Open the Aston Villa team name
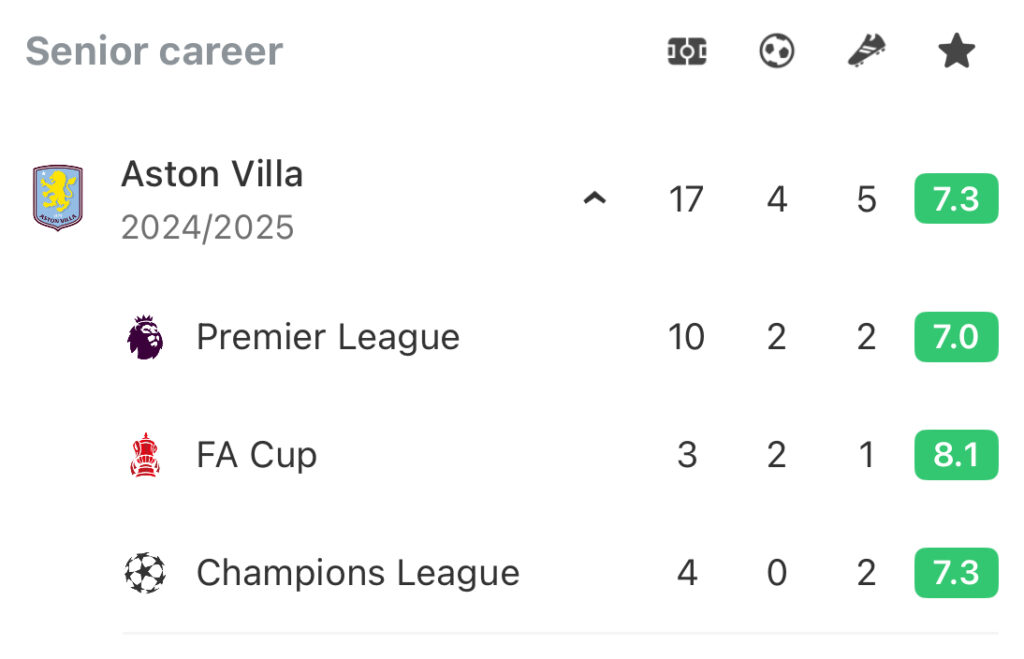Viewport: 1024px width, 659px height. [x=212, y=174]
